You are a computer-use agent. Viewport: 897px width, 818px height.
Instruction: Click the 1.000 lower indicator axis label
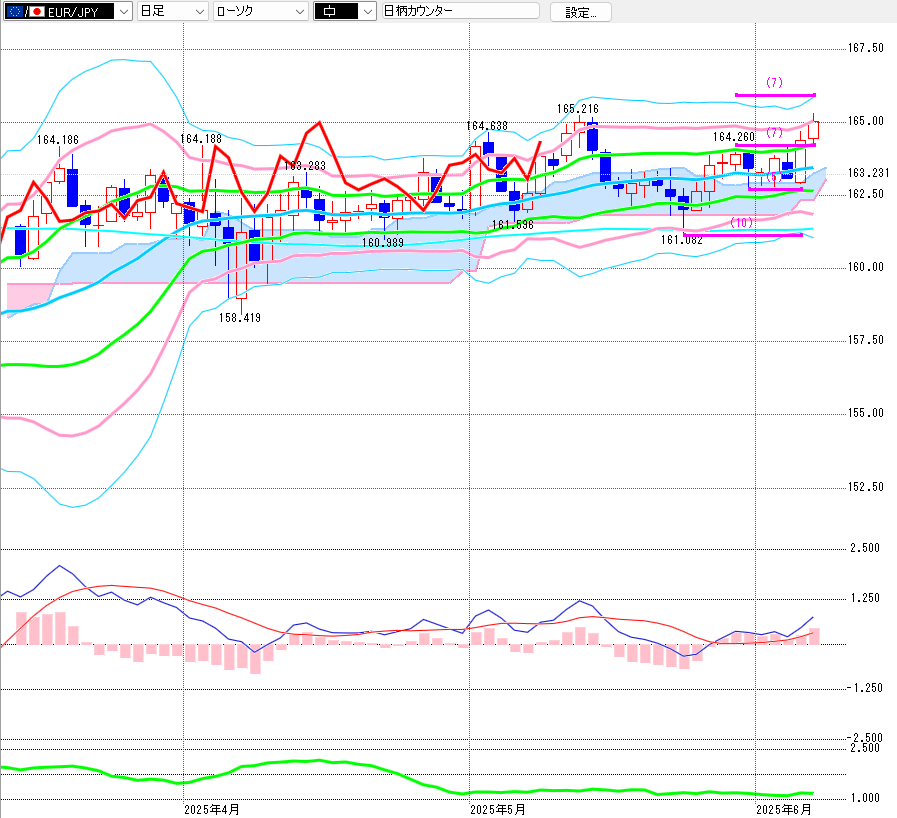point(865,798)
